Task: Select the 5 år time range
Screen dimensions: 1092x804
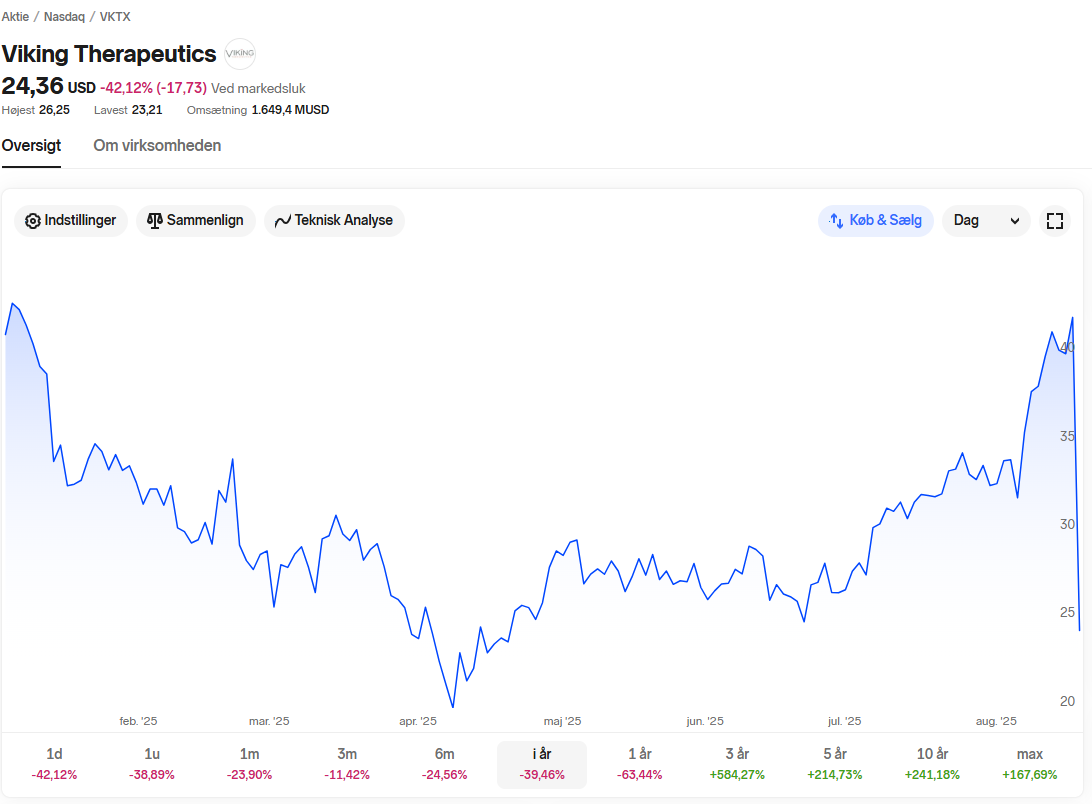Action: [x=834, y=764]
